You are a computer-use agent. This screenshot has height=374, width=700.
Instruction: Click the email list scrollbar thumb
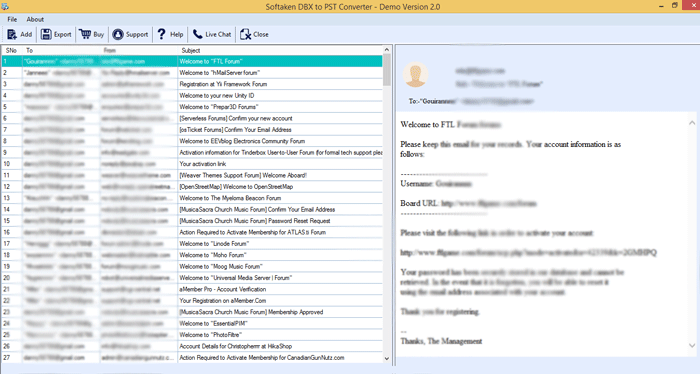click(387, 70)
